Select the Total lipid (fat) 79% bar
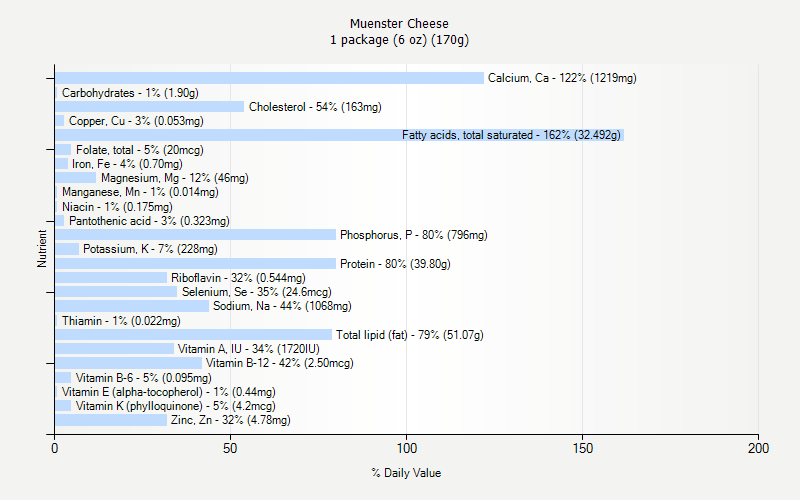800x500 pixels. 194,335
